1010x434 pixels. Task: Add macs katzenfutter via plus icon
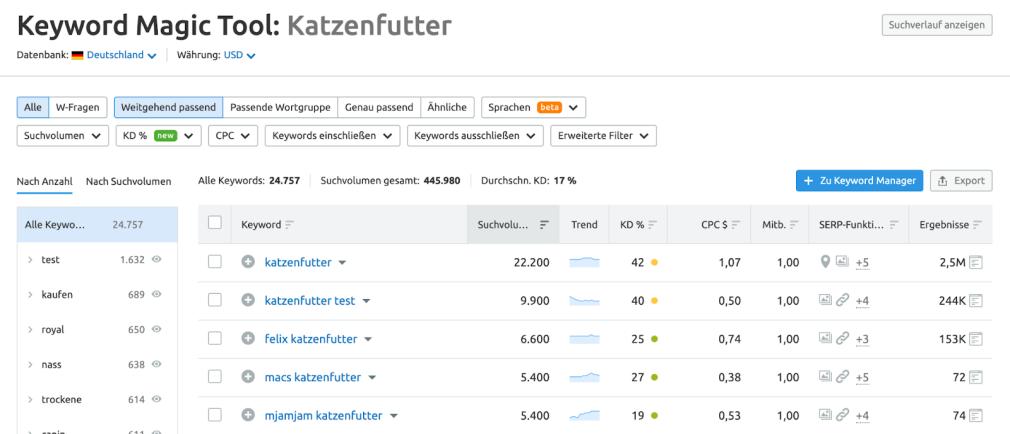248,377
